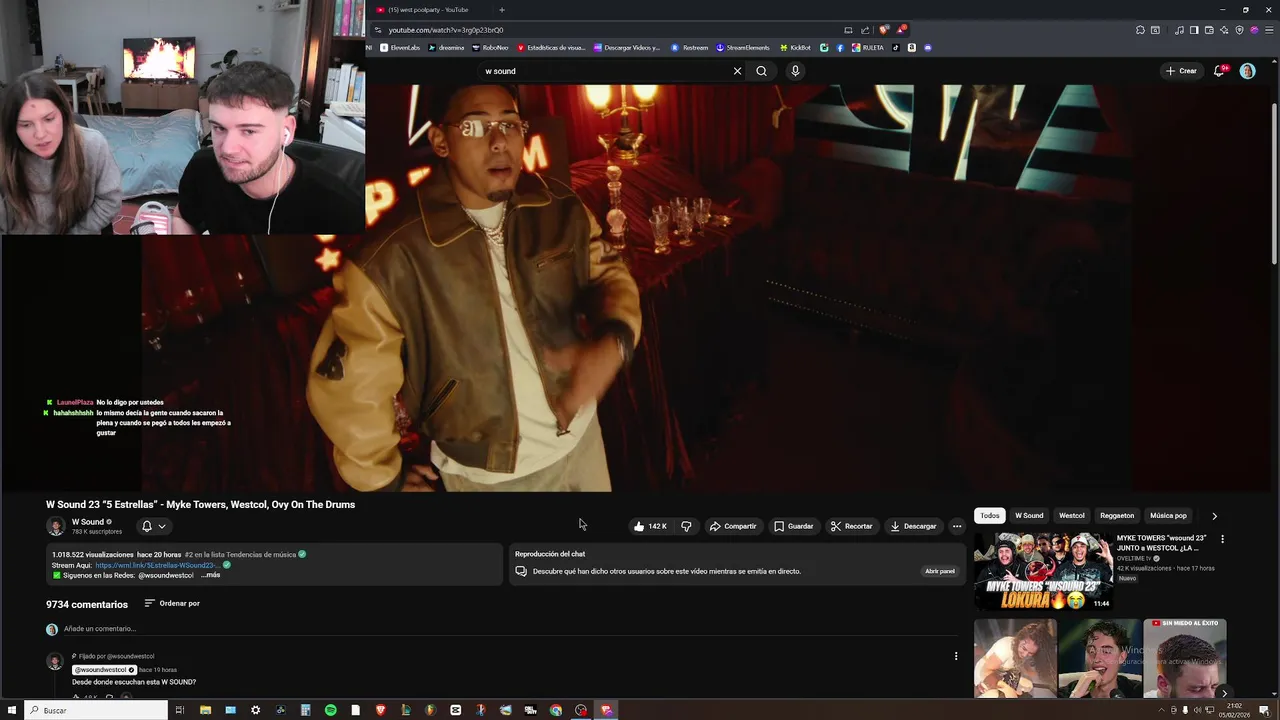Click the YouTube search magnifier button
Screen dimensions: 1280x720
click(761, 71)
